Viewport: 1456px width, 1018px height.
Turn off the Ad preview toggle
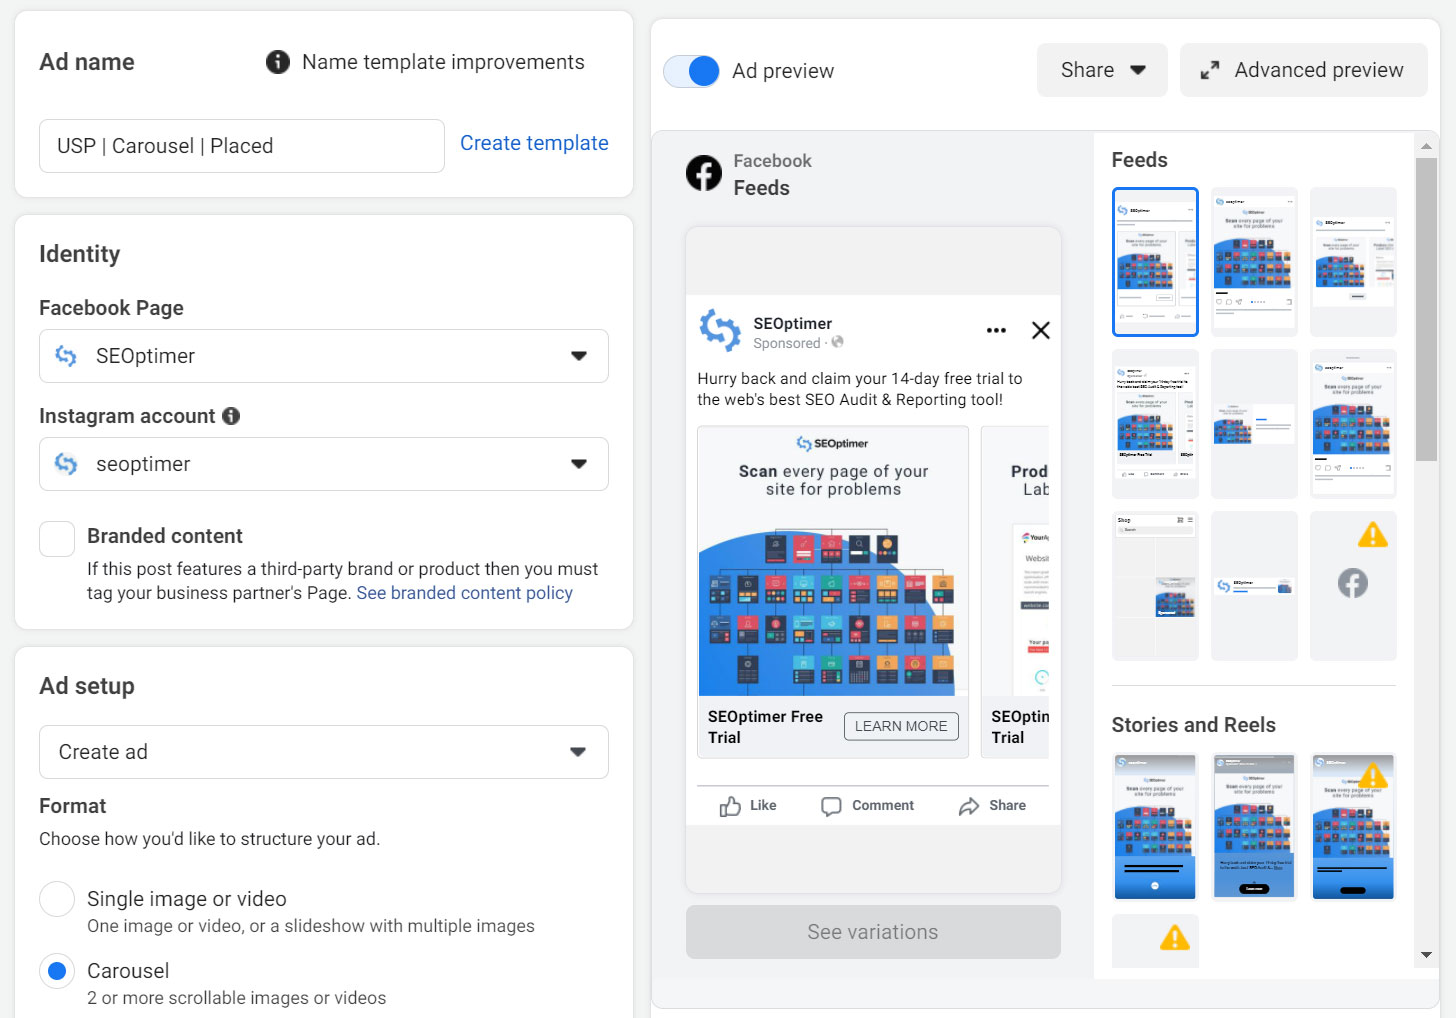pos(692,71)
